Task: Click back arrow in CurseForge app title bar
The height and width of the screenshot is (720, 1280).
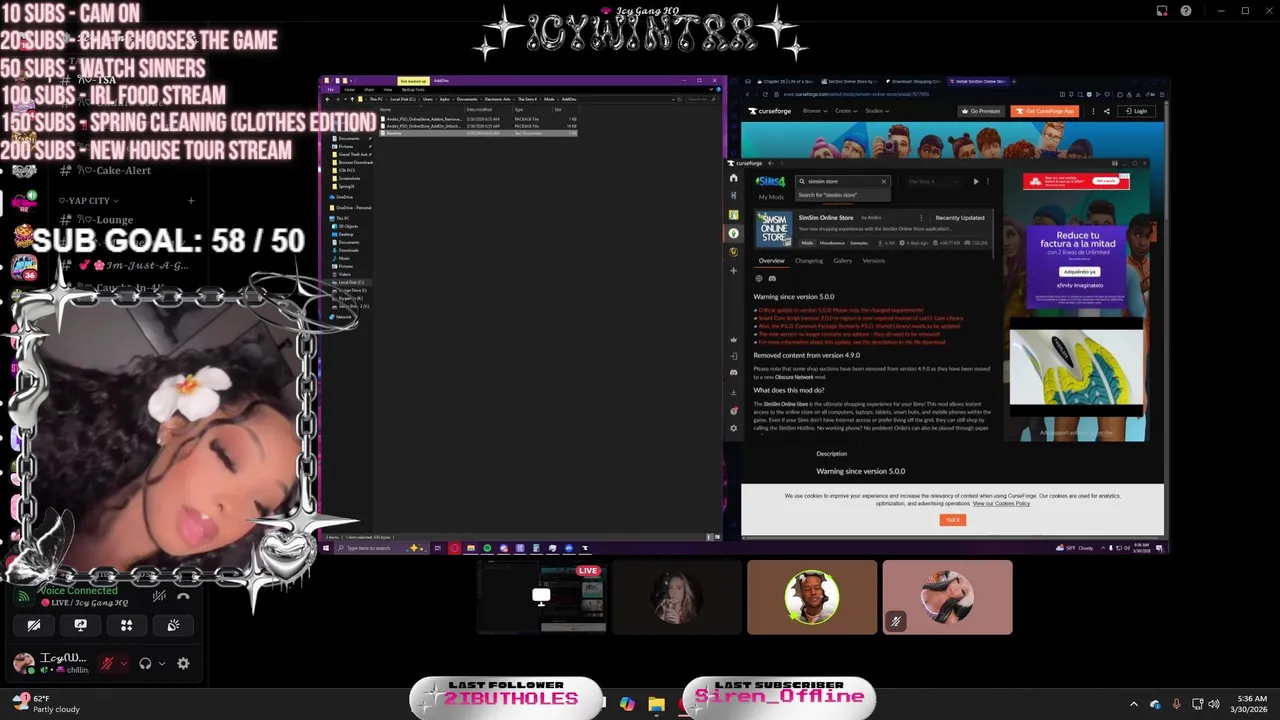Action: (x=770, y=163)
